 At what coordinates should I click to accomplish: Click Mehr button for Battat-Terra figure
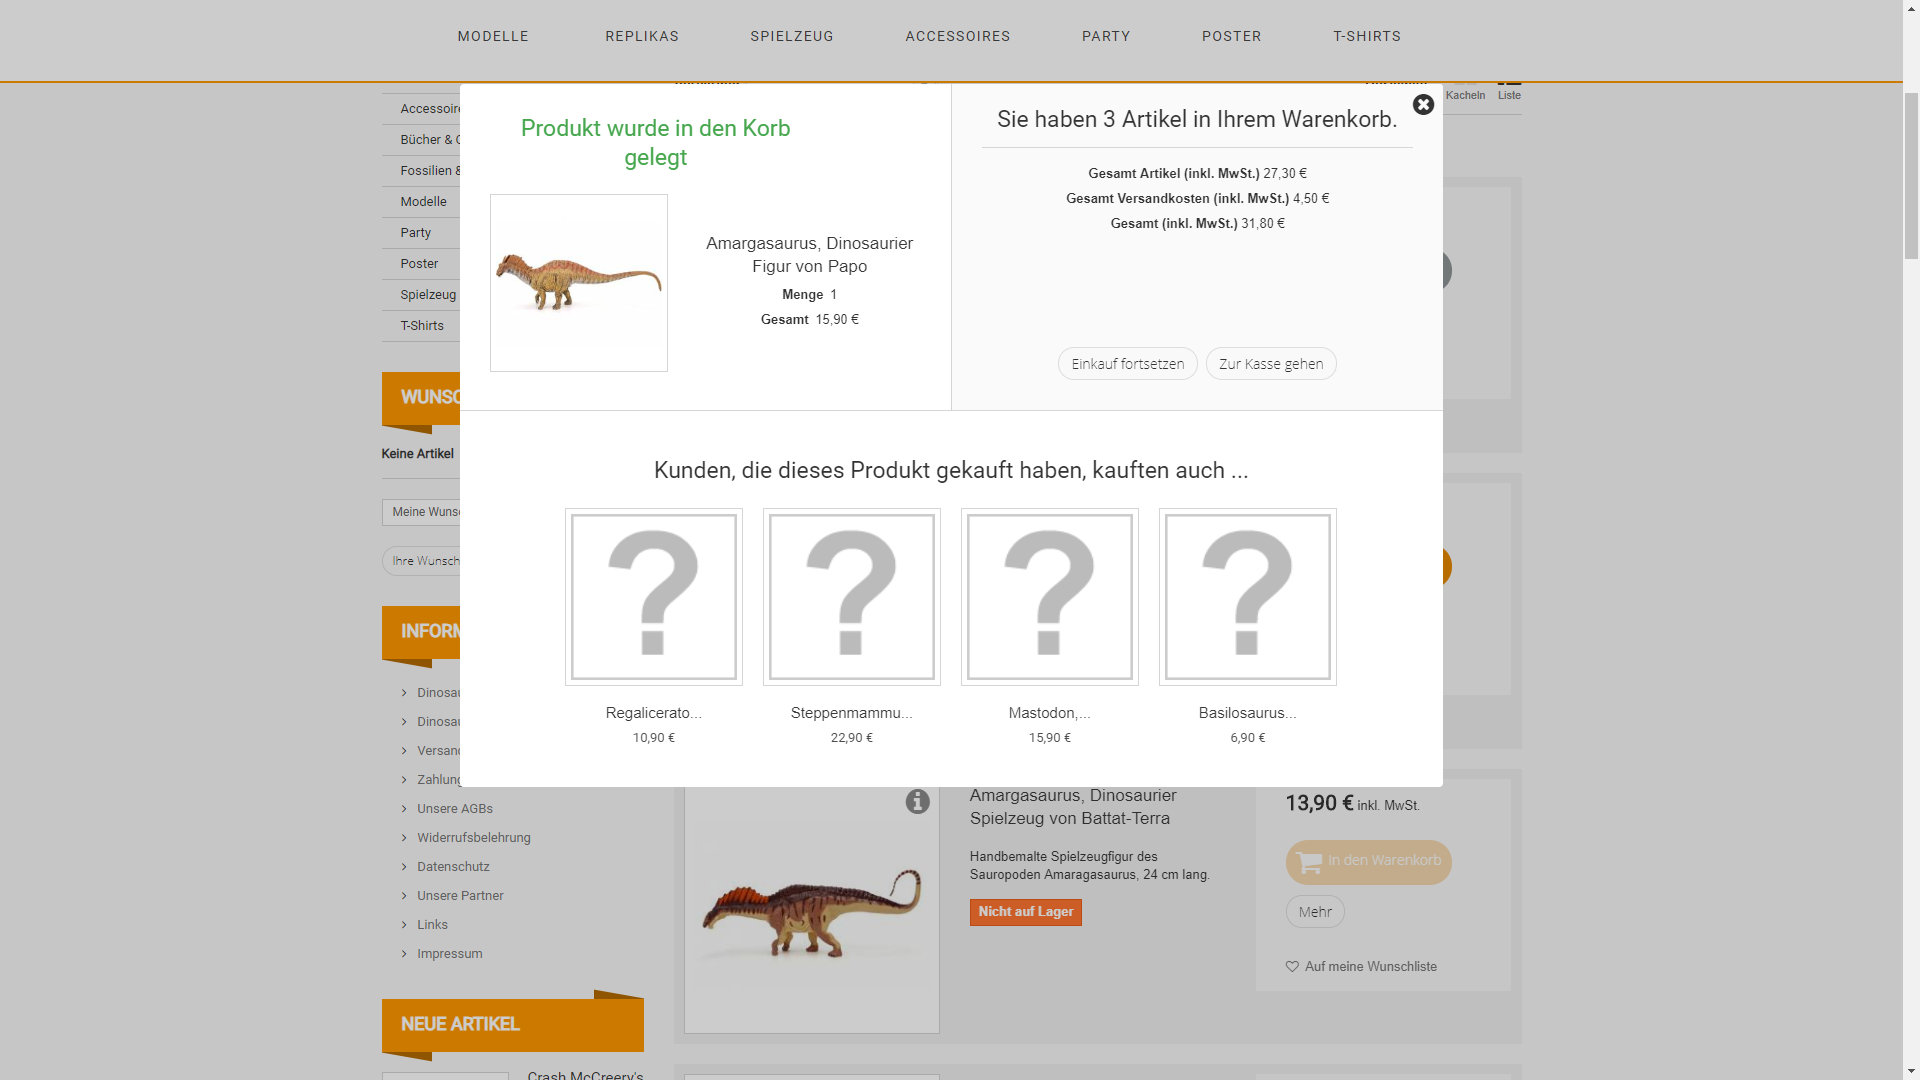(1314, 912)
